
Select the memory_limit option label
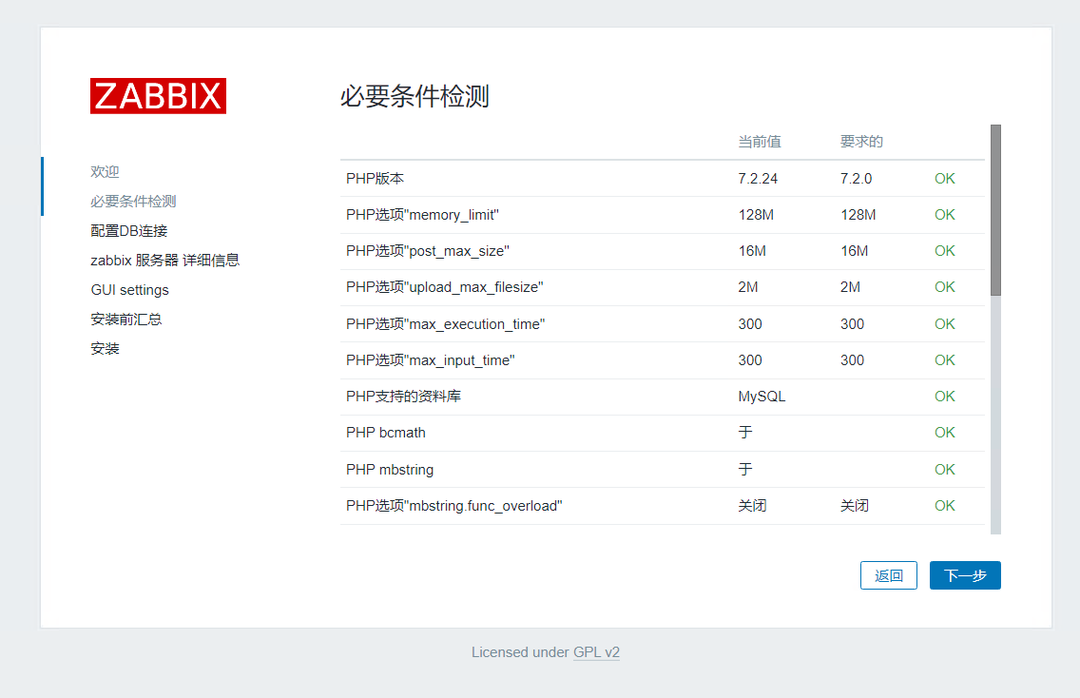pyautogui.click(x=422, y=215)
